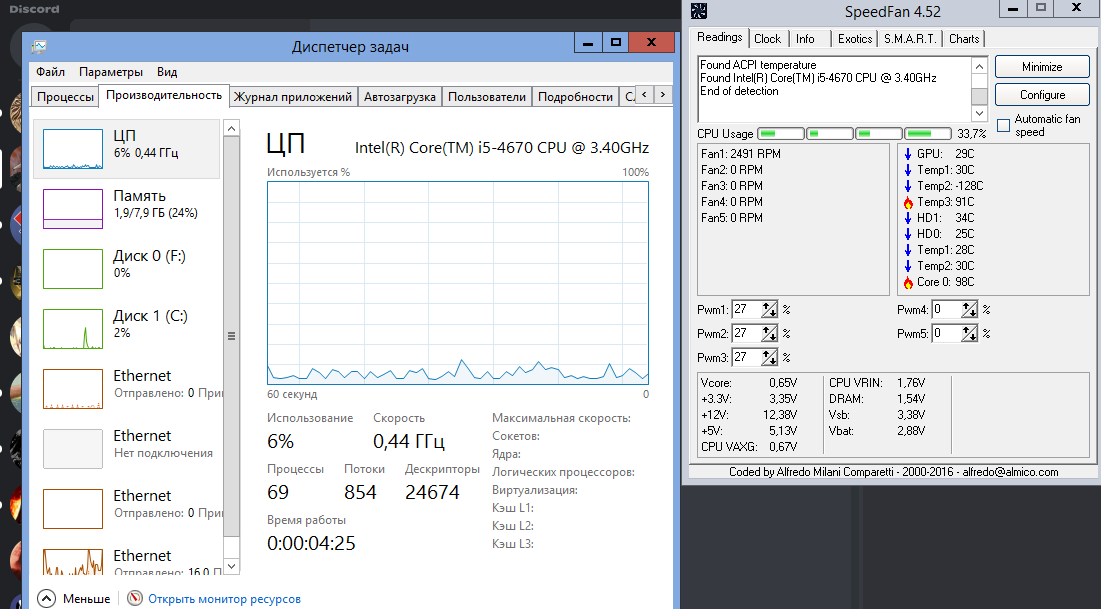Click the Pwm4 value input field
This screenshot has height=609, width=1101.
point(947,309)
